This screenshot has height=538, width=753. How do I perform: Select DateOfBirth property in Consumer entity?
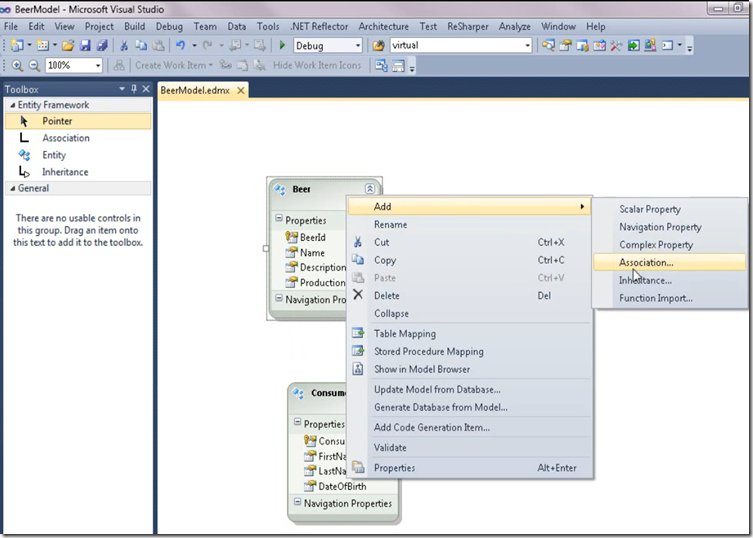coord(342,486)
